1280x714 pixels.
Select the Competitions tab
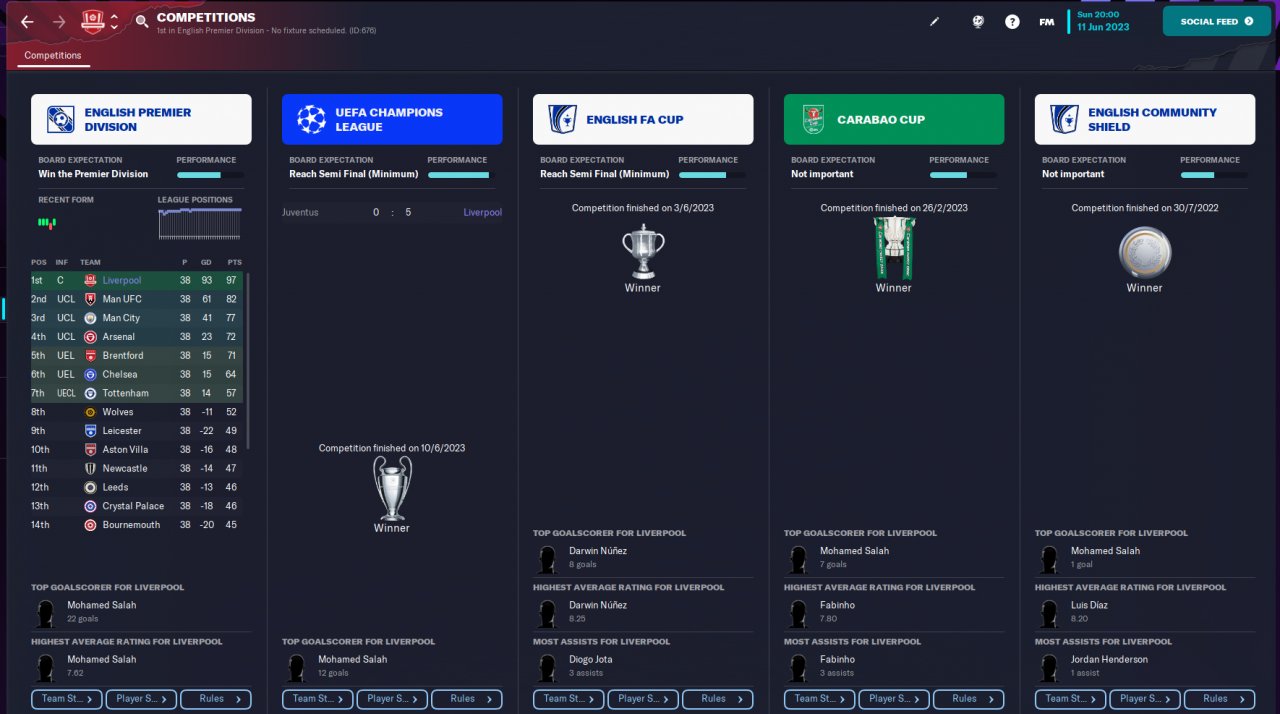[53, 56]
